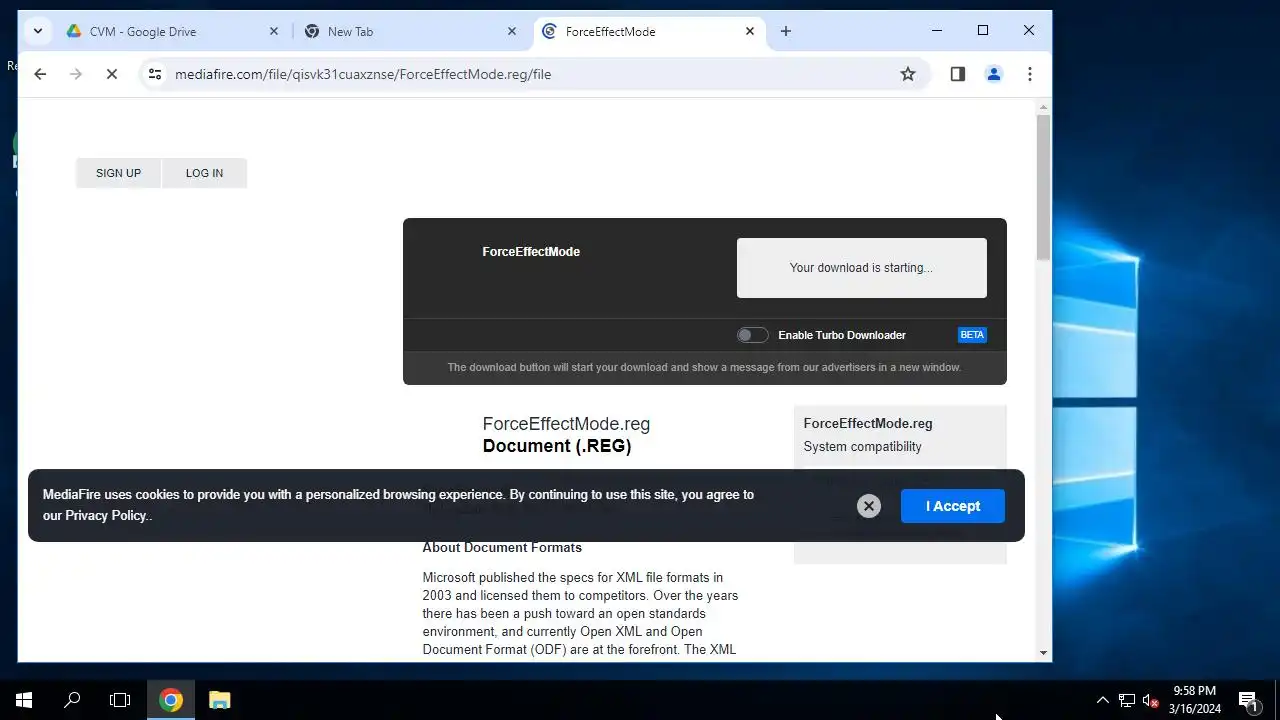Click the greyed-out forward arrow

(x=76, y=74)
